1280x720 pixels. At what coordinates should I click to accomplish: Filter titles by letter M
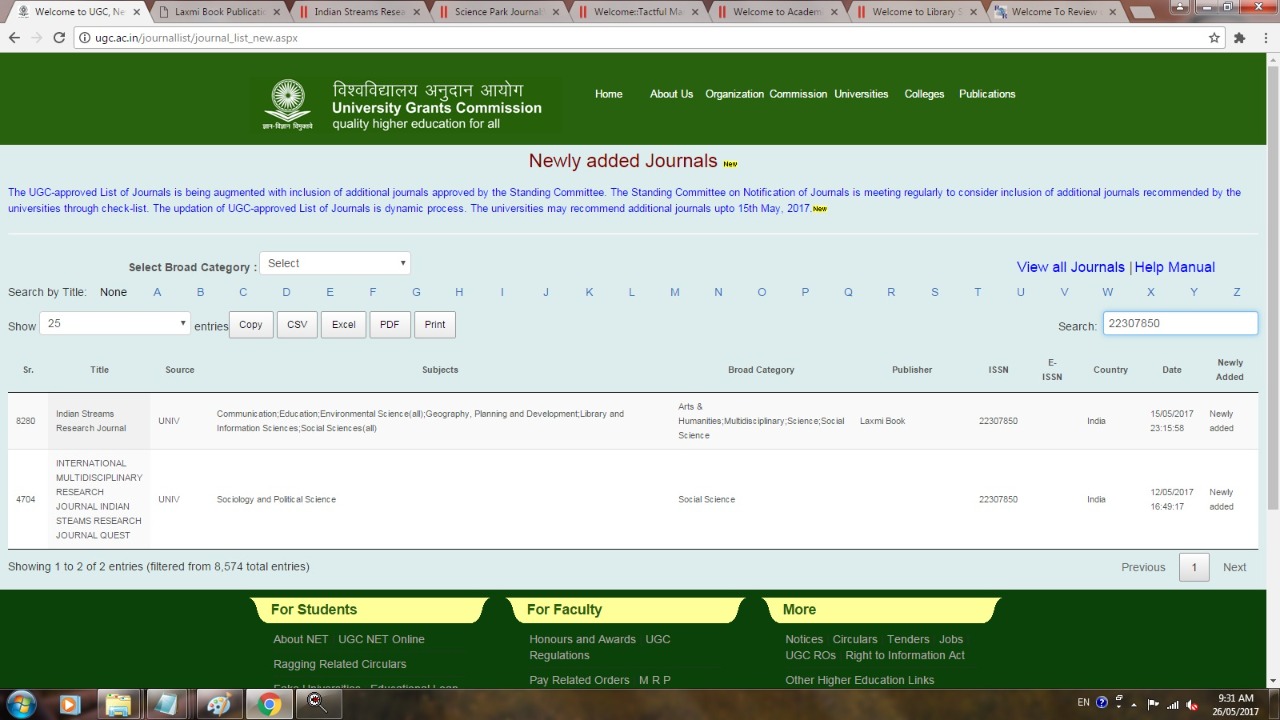(675, 292)
